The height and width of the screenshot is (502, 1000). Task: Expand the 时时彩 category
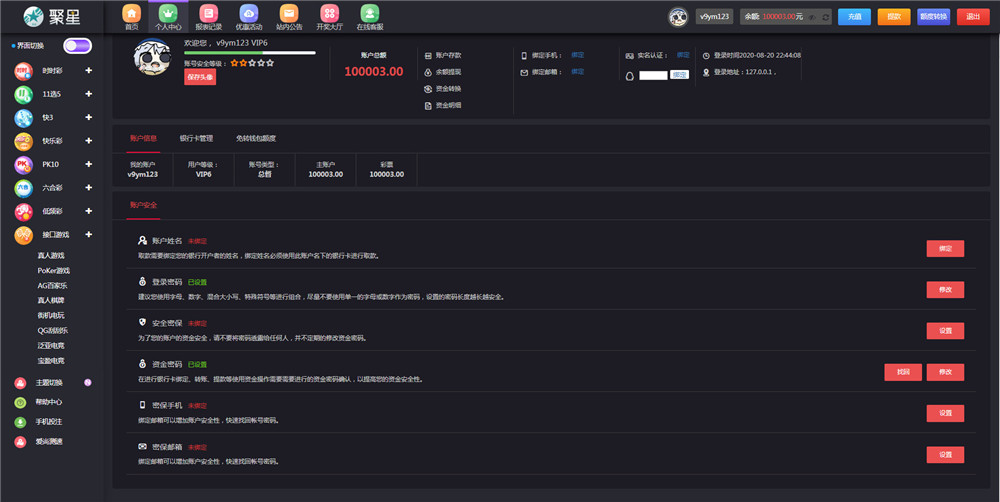pyautogui.click(x=89, y=71)
